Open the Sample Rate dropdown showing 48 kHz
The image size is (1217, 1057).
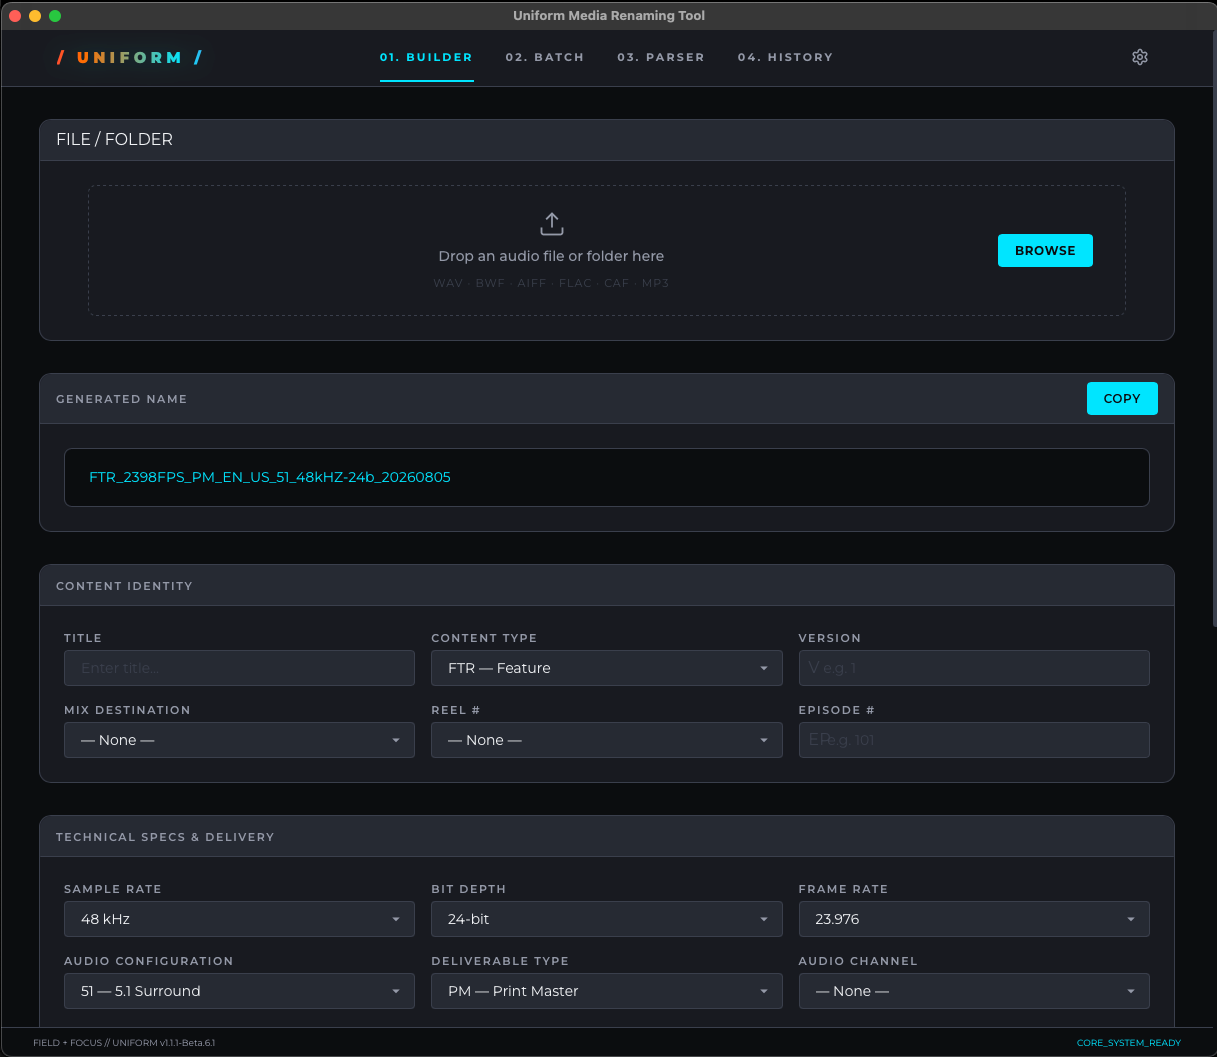(x=239, y=919)
